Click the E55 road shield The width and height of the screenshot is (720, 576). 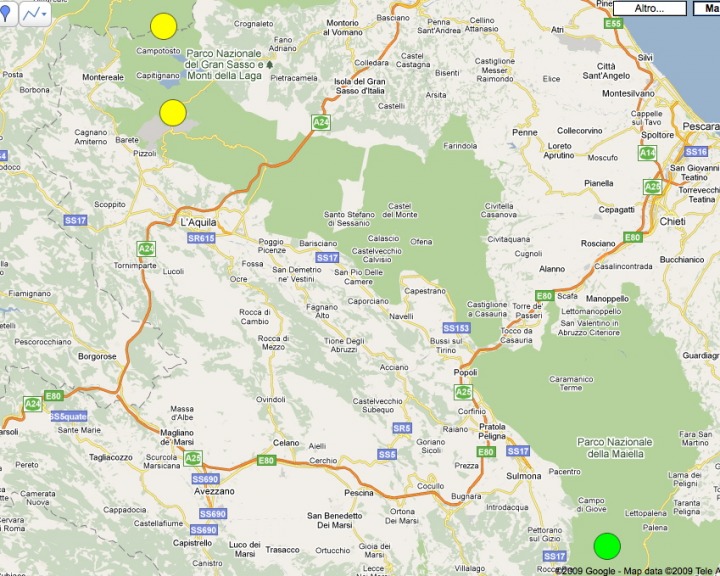coord(613,23)
